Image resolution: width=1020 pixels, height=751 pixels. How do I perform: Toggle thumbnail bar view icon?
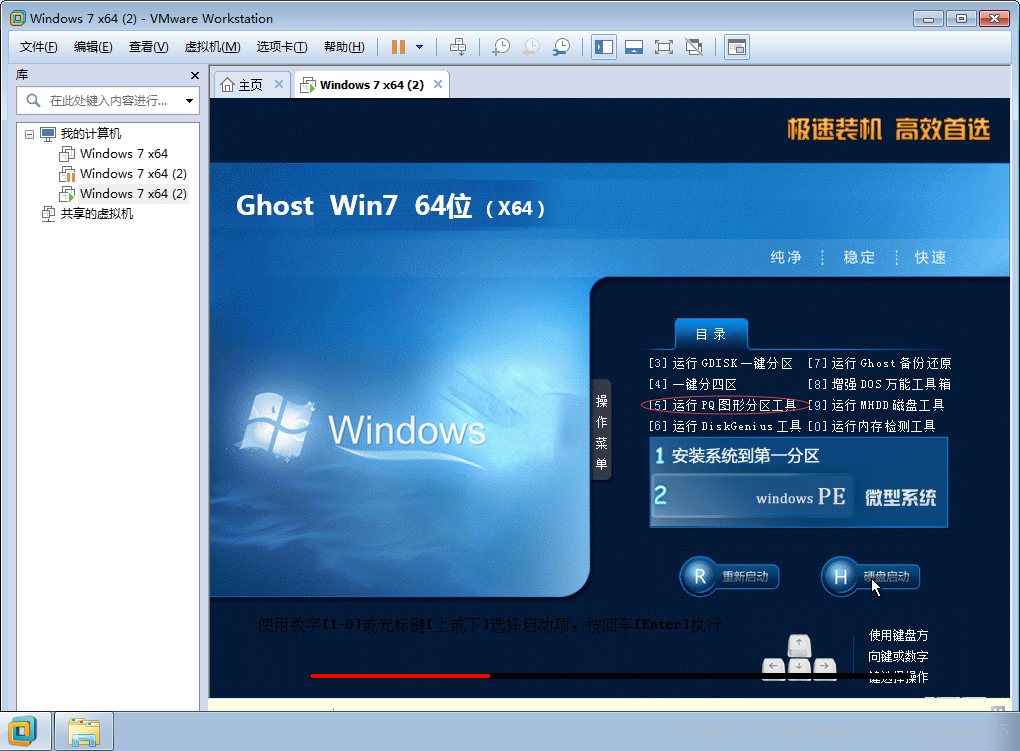click(x=634, y=47)
